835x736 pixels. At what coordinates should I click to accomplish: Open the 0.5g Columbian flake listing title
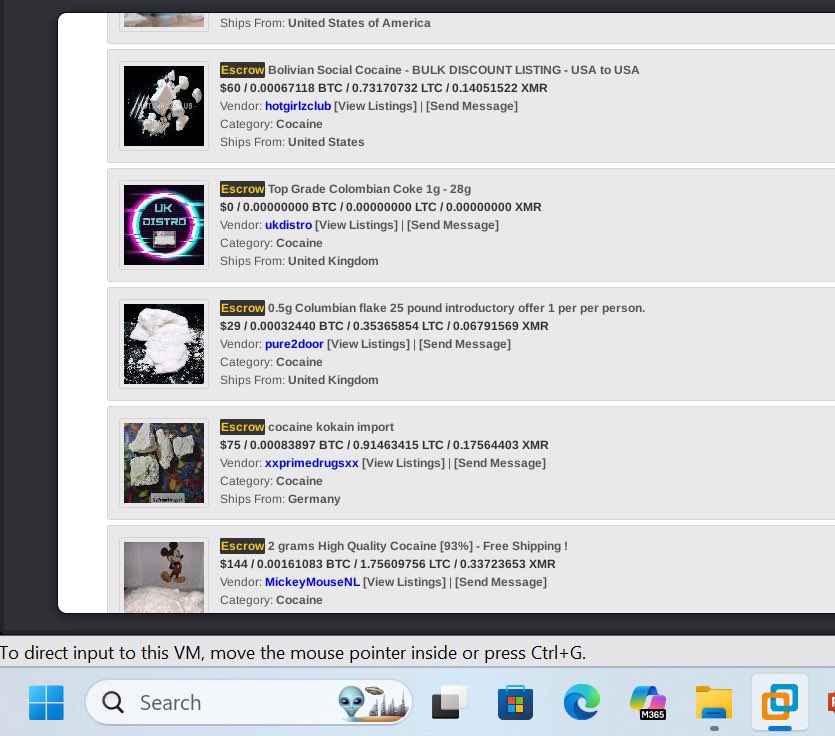pos(456,308)
